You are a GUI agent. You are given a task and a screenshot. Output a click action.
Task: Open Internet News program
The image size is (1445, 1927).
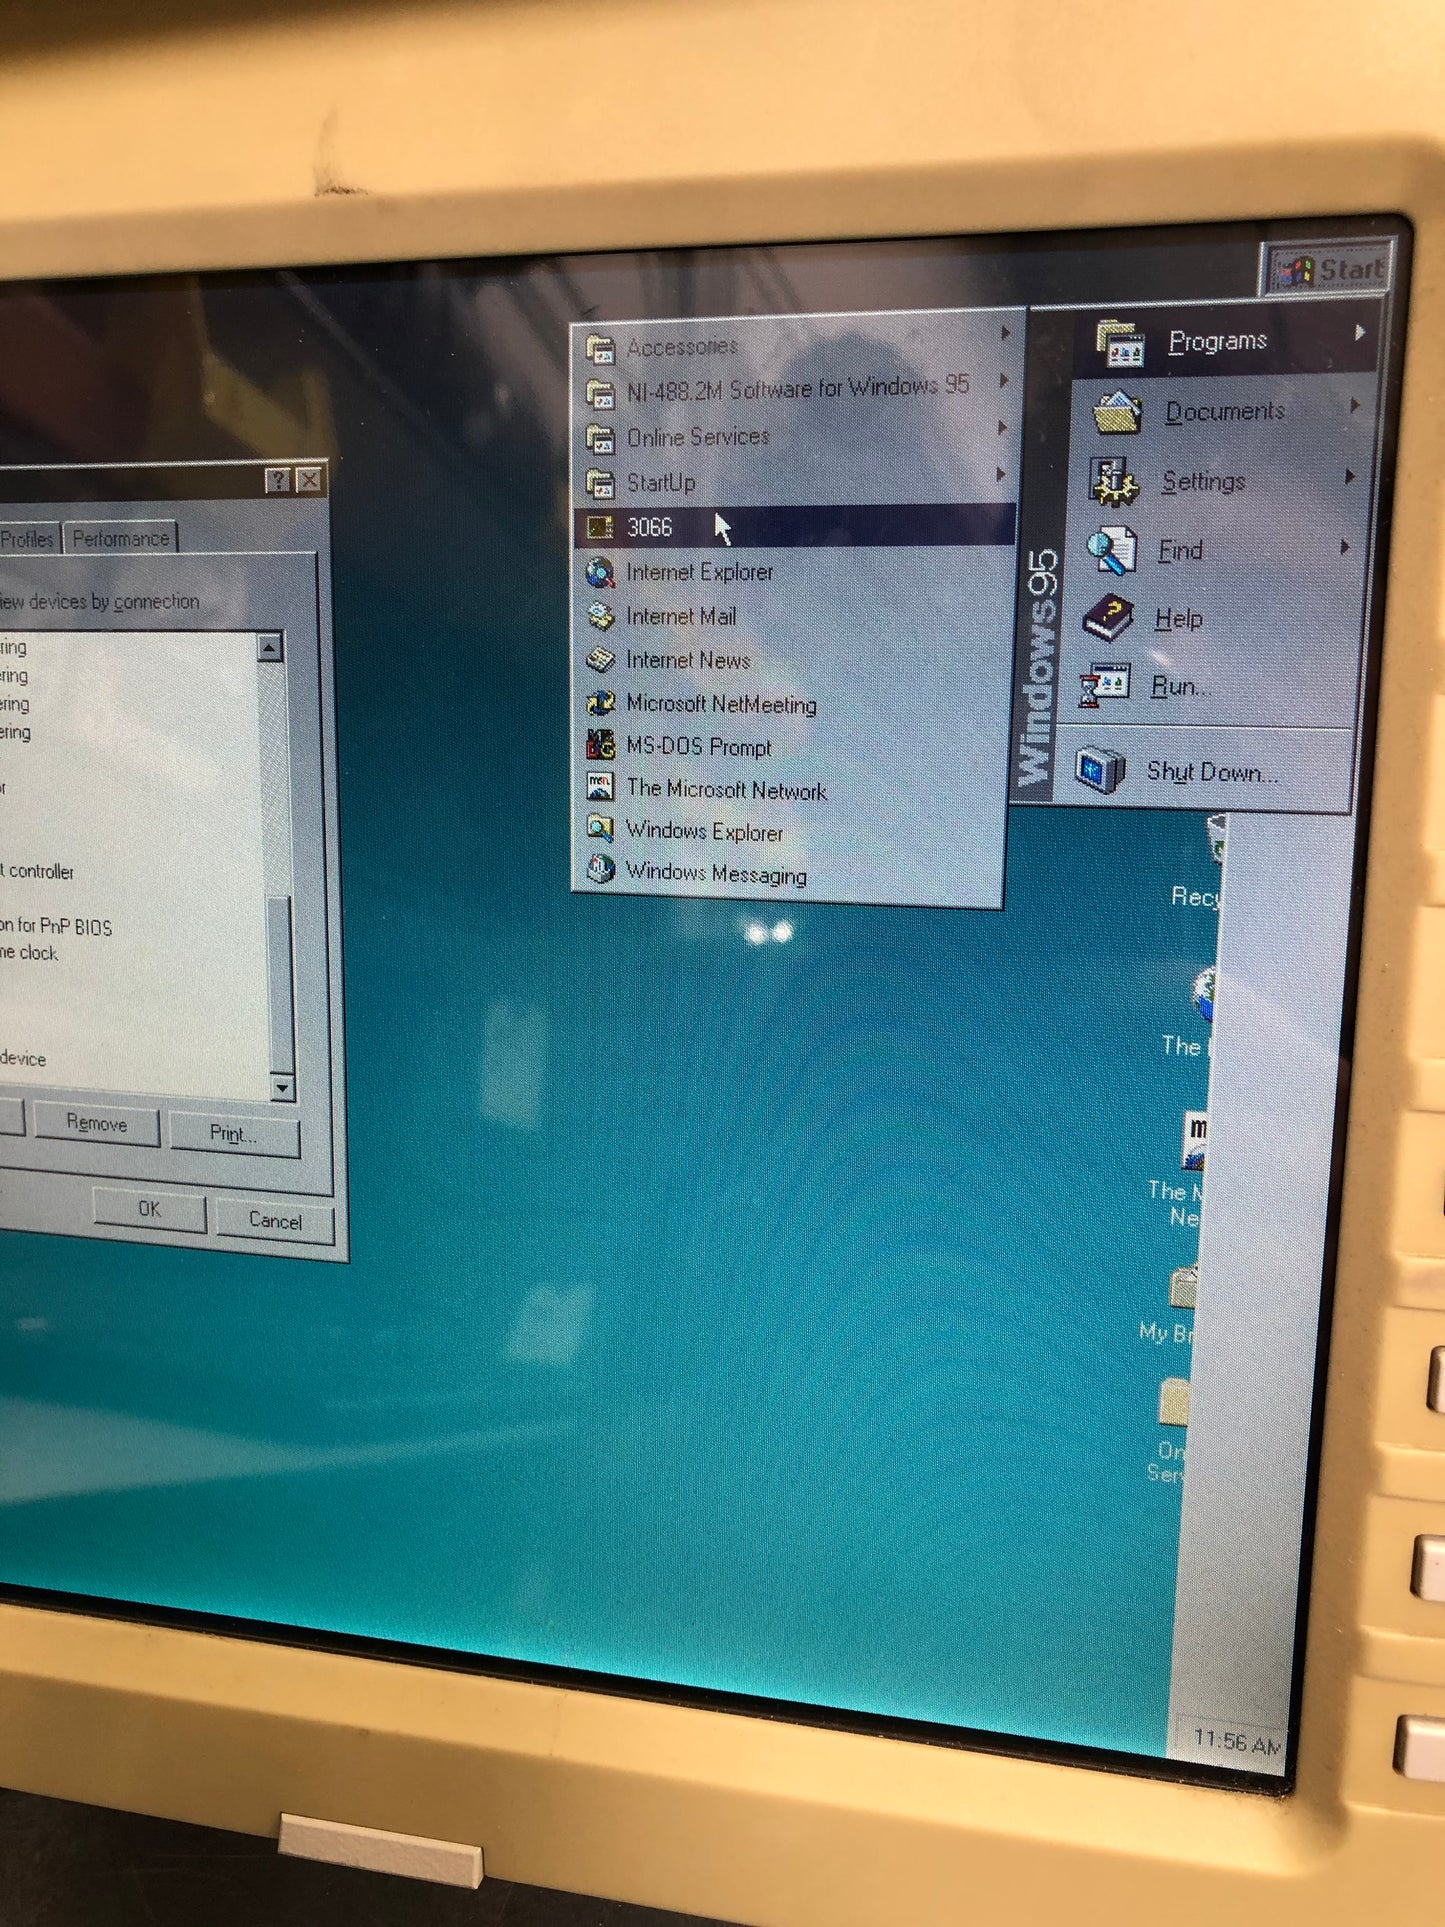pyautogui.click(x=687, y=660)
